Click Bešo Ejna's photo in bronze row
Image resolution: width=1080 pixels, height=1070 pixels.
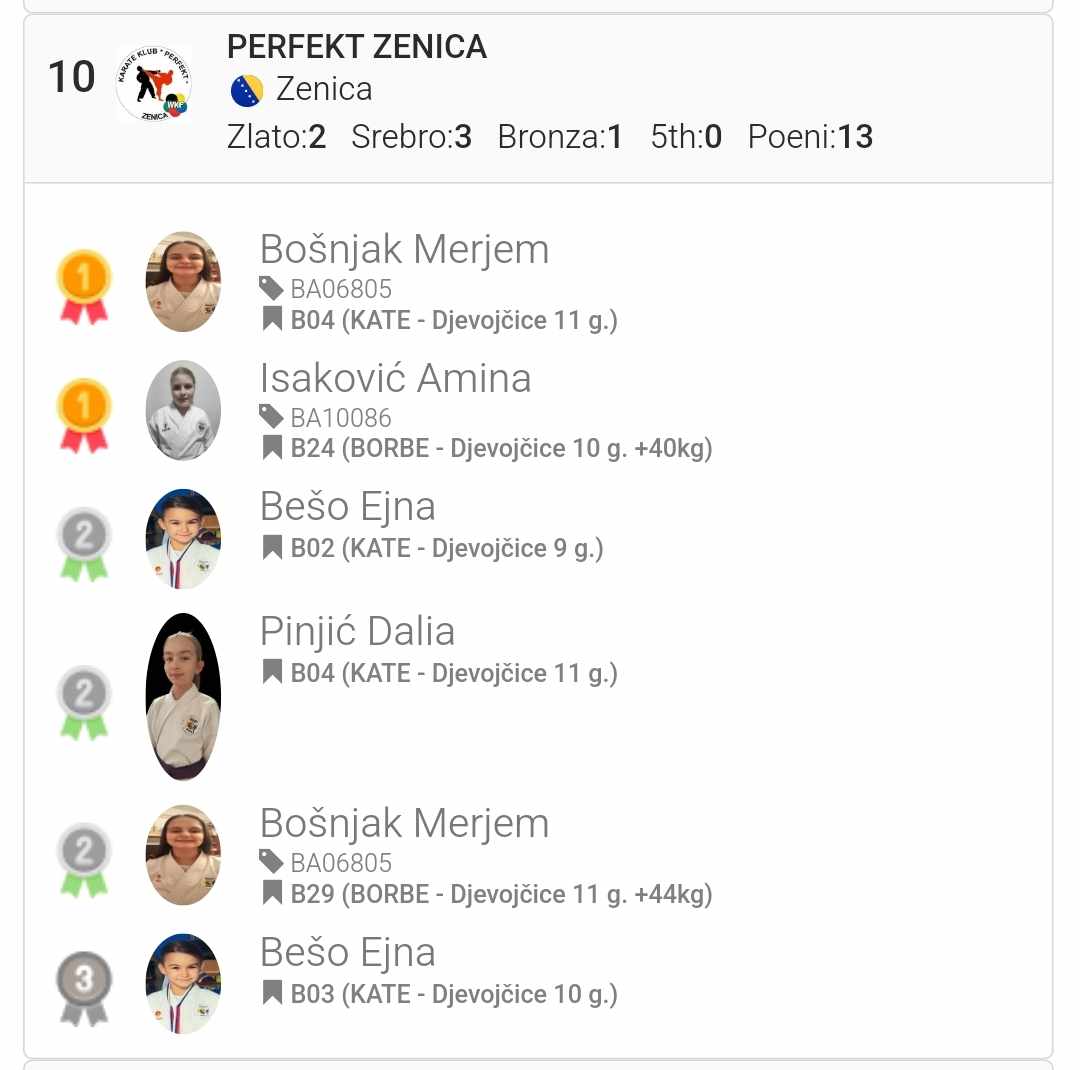pyautogui.click(x=183, y=983)
